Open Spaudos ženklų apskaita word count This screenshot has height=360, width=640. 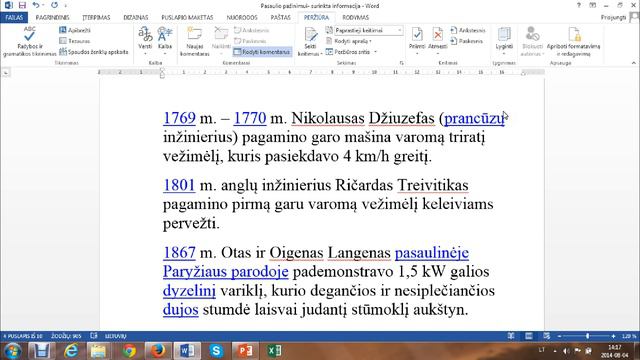tap(94, 52)
